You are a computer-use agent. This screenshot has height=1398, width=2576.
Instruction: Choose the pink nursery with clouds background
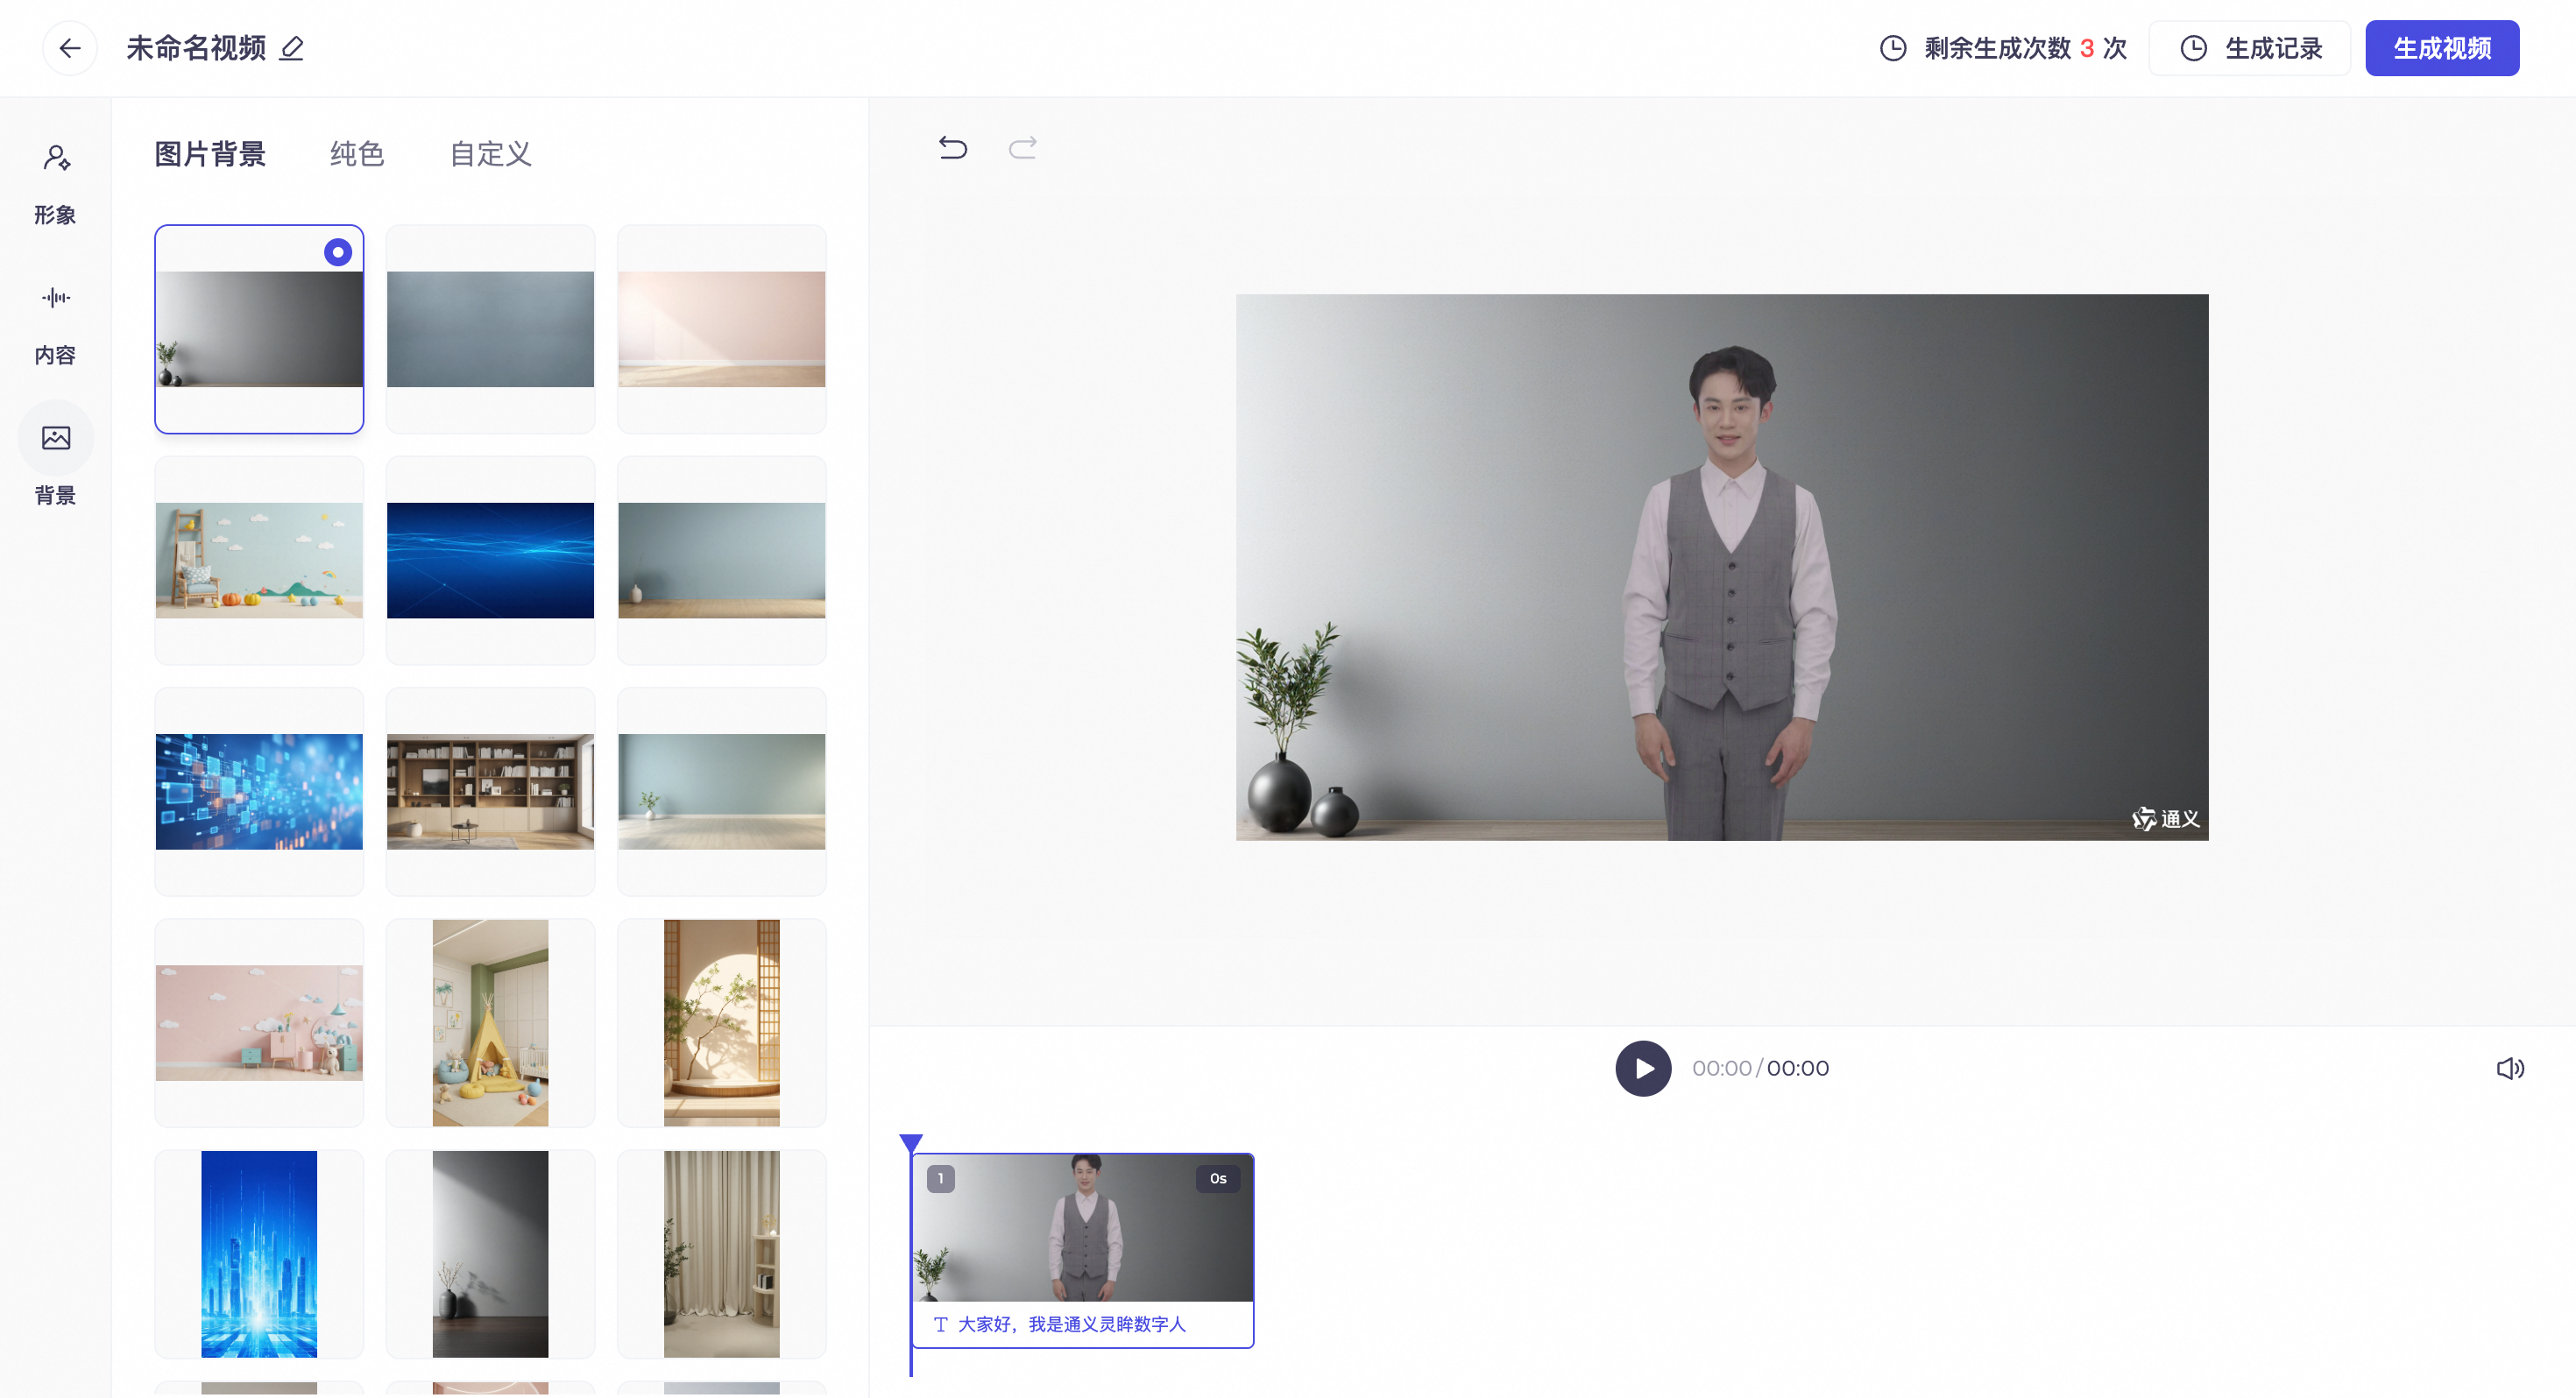[259, 1022]
